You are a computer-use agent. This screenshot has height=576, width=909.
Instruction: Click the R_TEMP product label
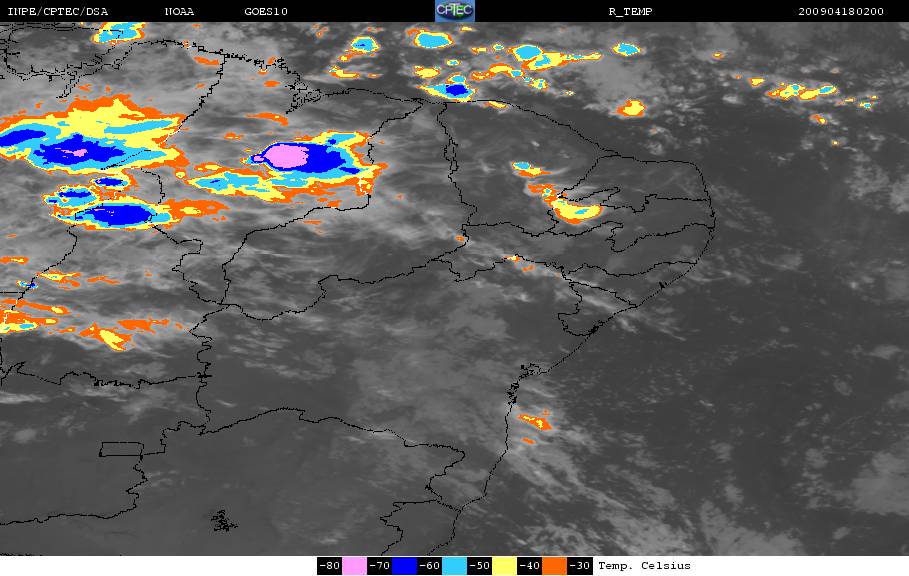630,12
